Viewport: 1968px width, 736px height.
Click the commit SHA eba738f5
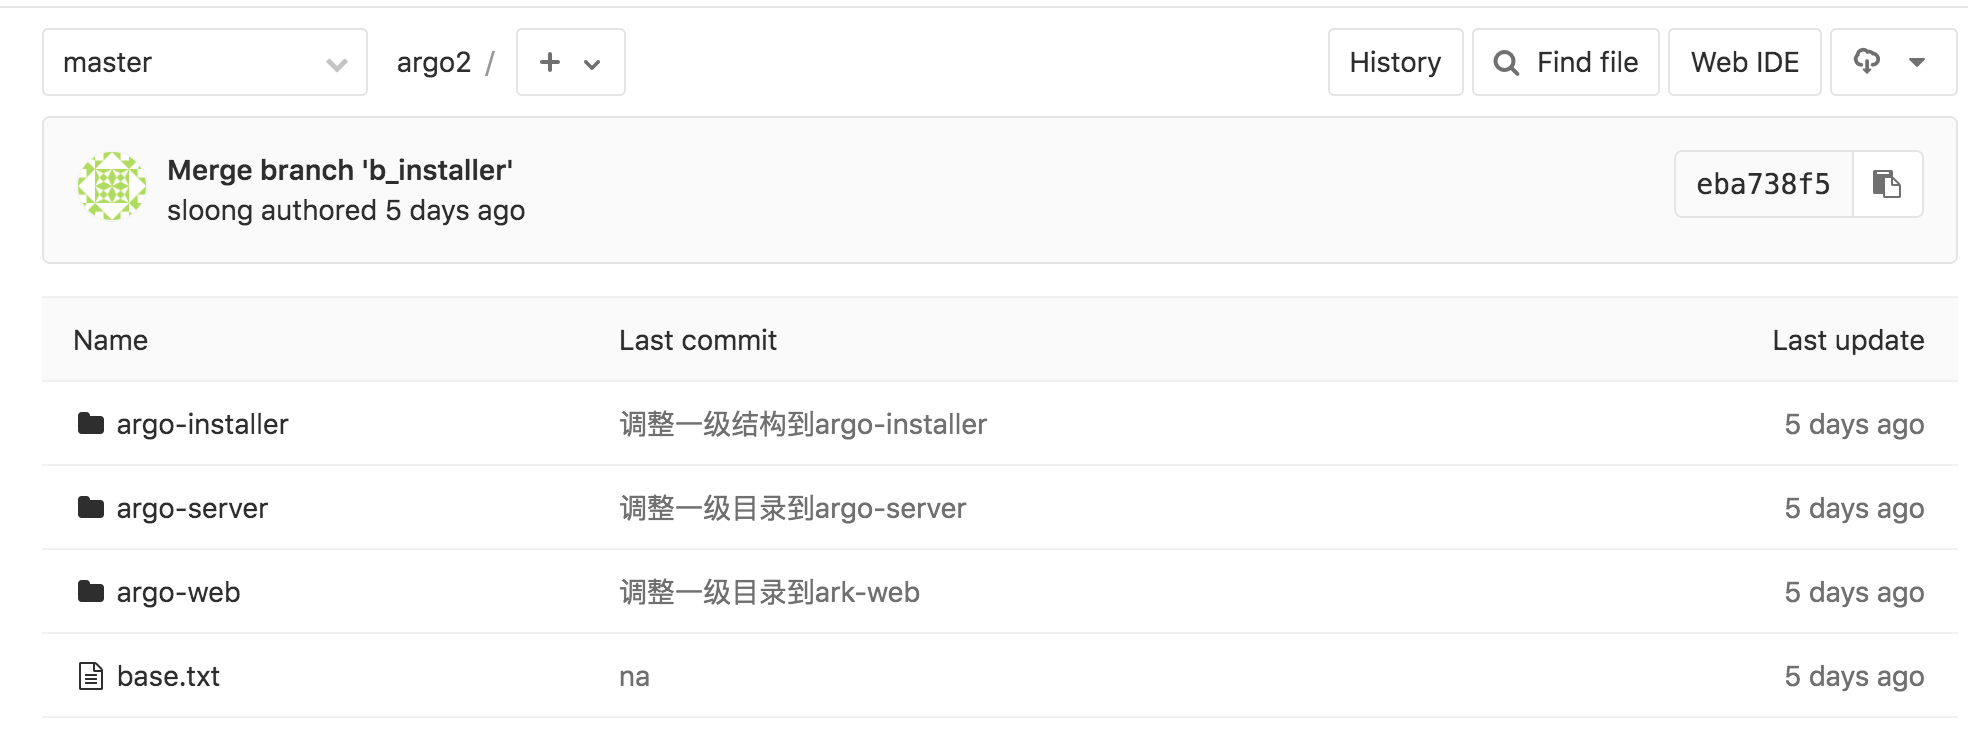point(1763,183)
